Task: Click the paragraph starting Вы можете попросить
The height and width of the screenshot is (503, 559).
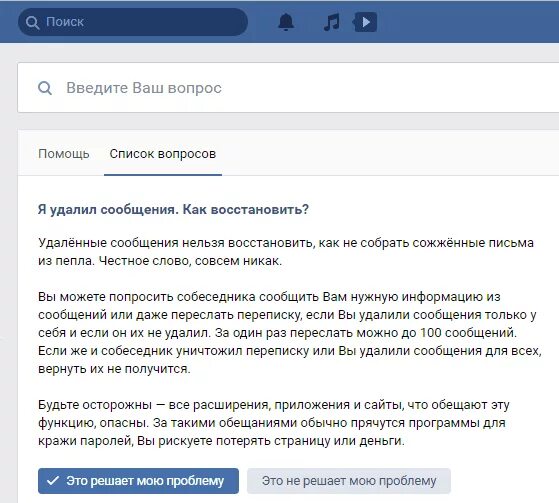Action: tap(290, 333)
